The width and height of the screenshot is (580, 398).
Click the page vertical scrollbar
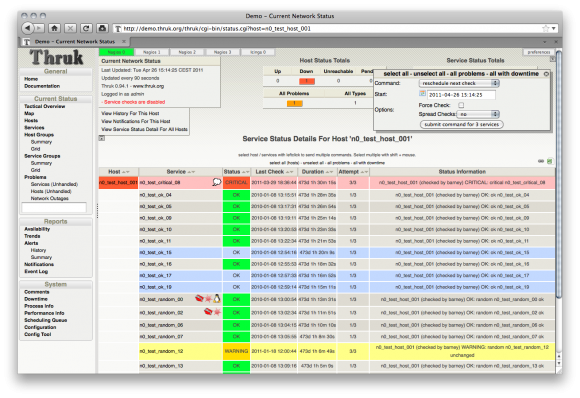559,174
